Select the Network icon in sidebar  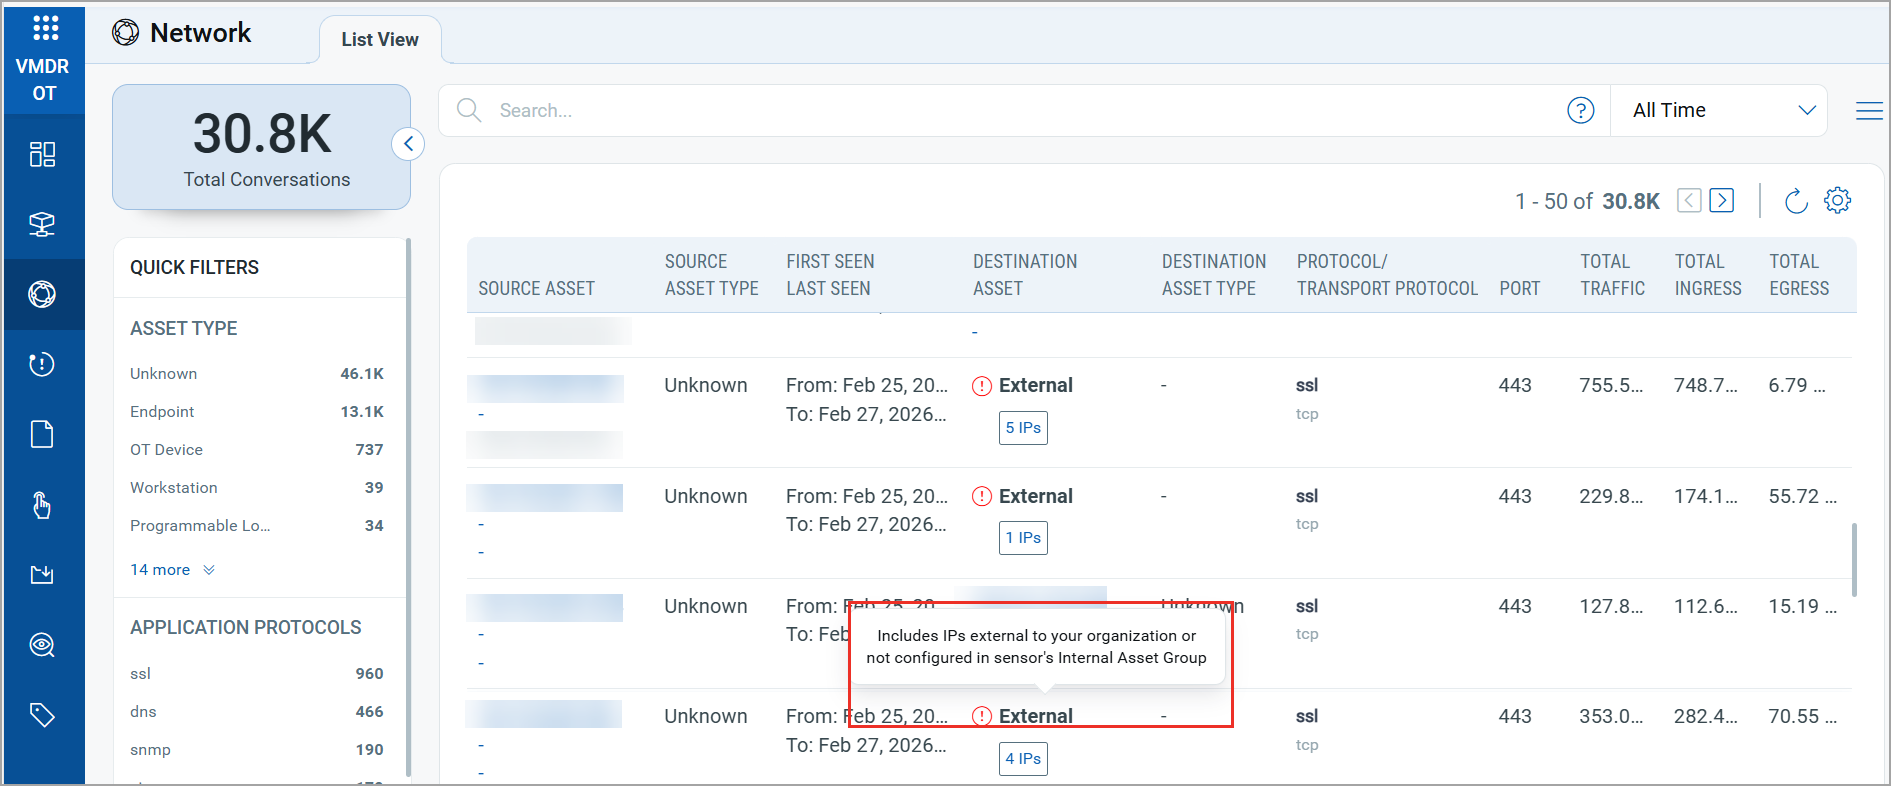pos(42,294)
